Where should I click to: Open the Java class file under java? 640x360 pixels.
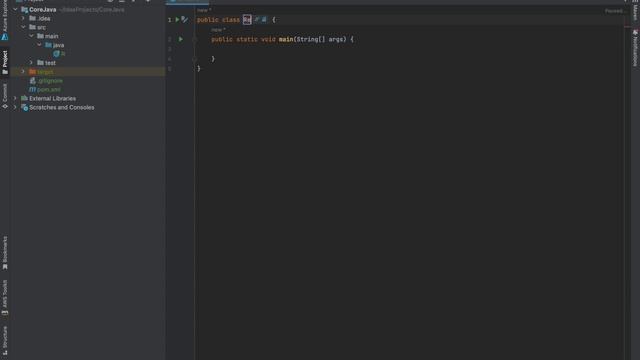(60, 54)
